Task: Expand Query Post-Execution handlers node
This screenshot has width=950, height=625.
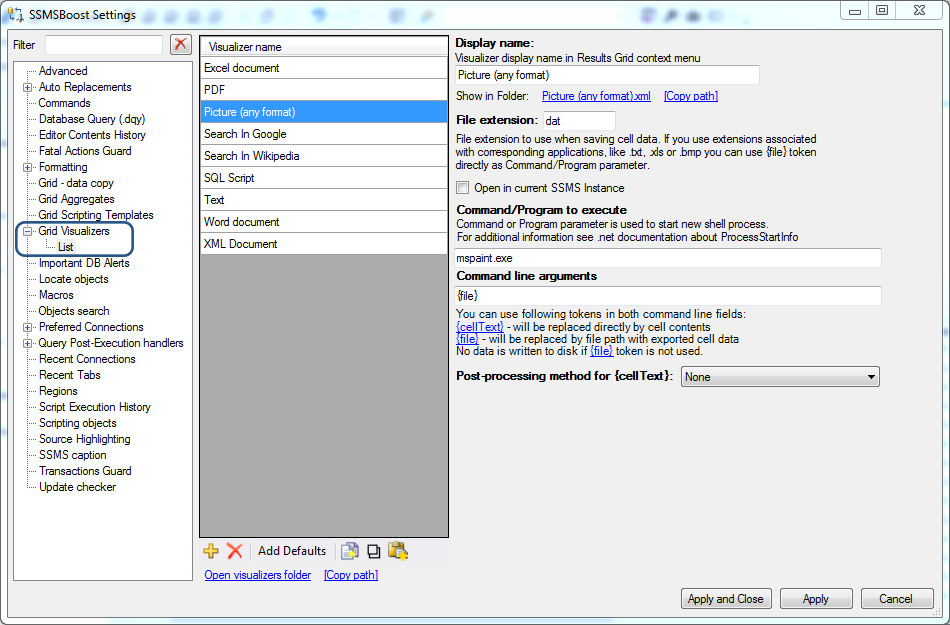Action: (x=27, y=343)
